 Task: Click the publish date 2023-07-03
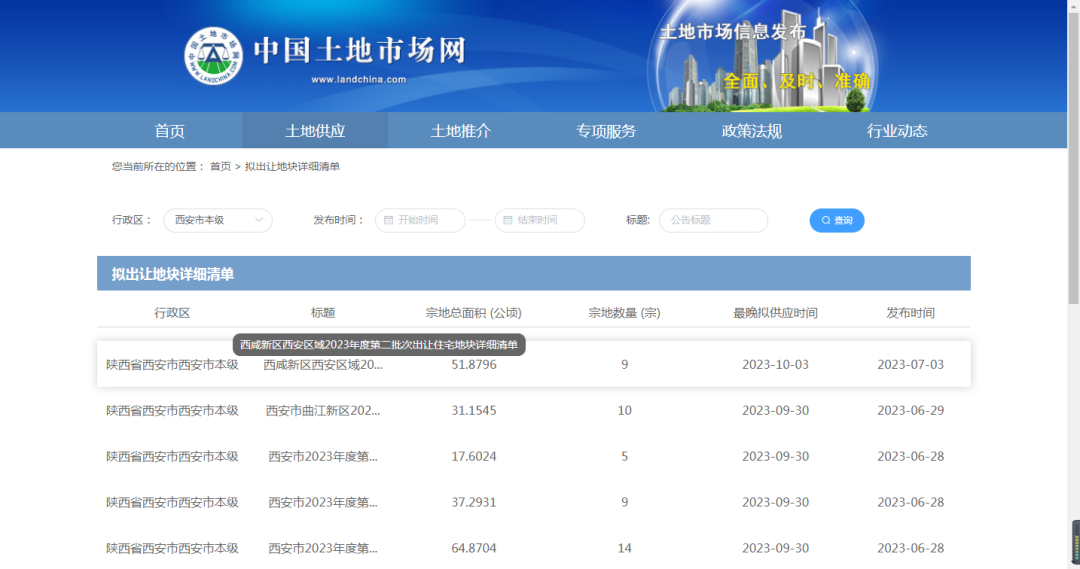(x=911, y=364)
